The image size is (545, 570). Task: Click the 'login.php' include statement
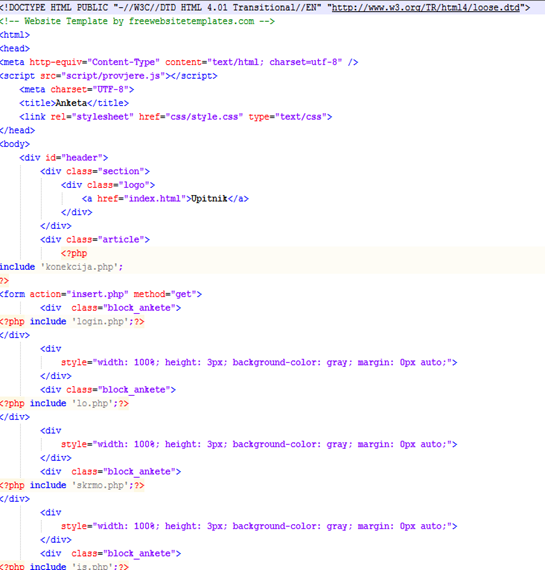tap(72, 321)
